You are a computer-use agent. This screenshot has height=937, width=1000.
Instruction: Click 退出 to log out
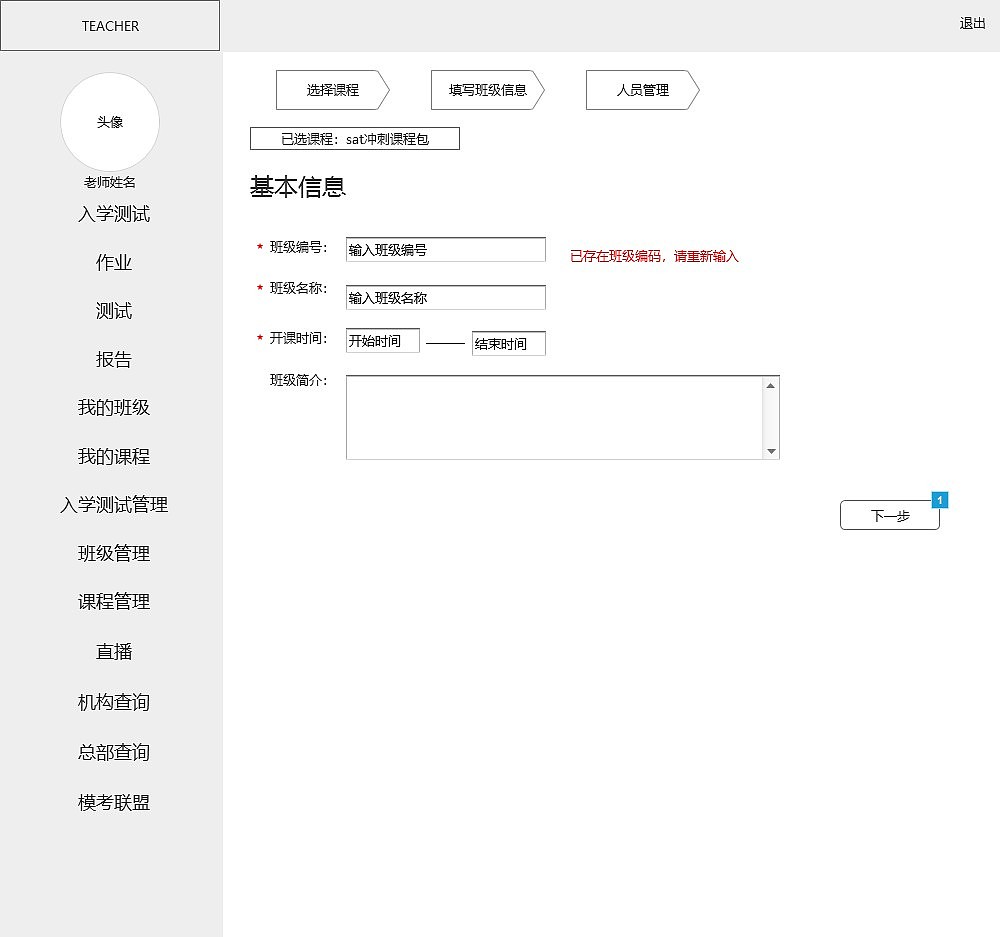973,24
